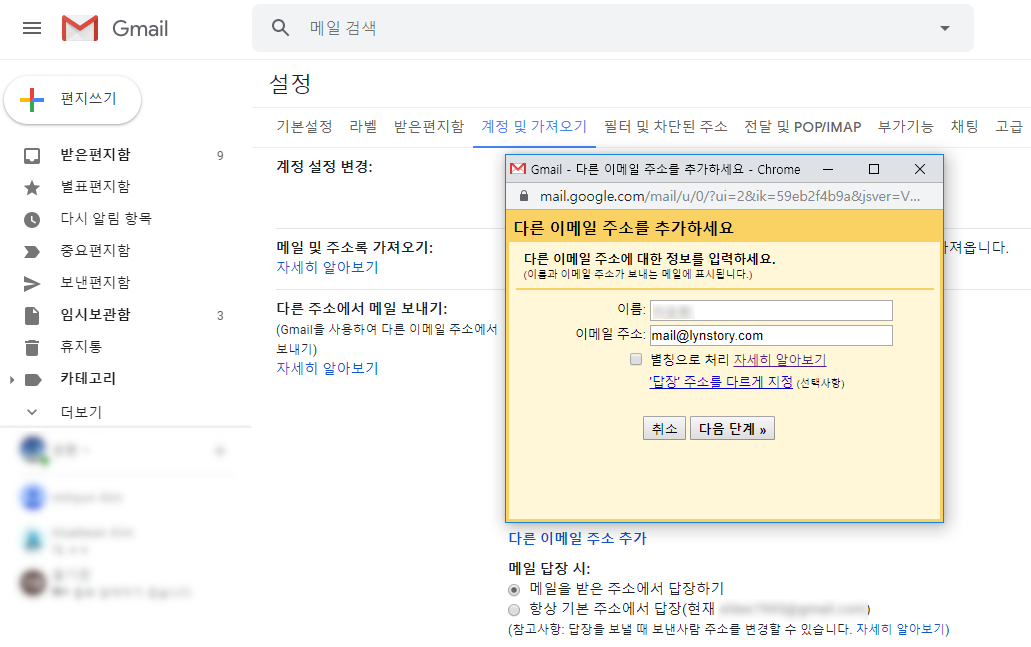Click the popup URL address text
1031x647 pixels.
(x=730, y=196)
